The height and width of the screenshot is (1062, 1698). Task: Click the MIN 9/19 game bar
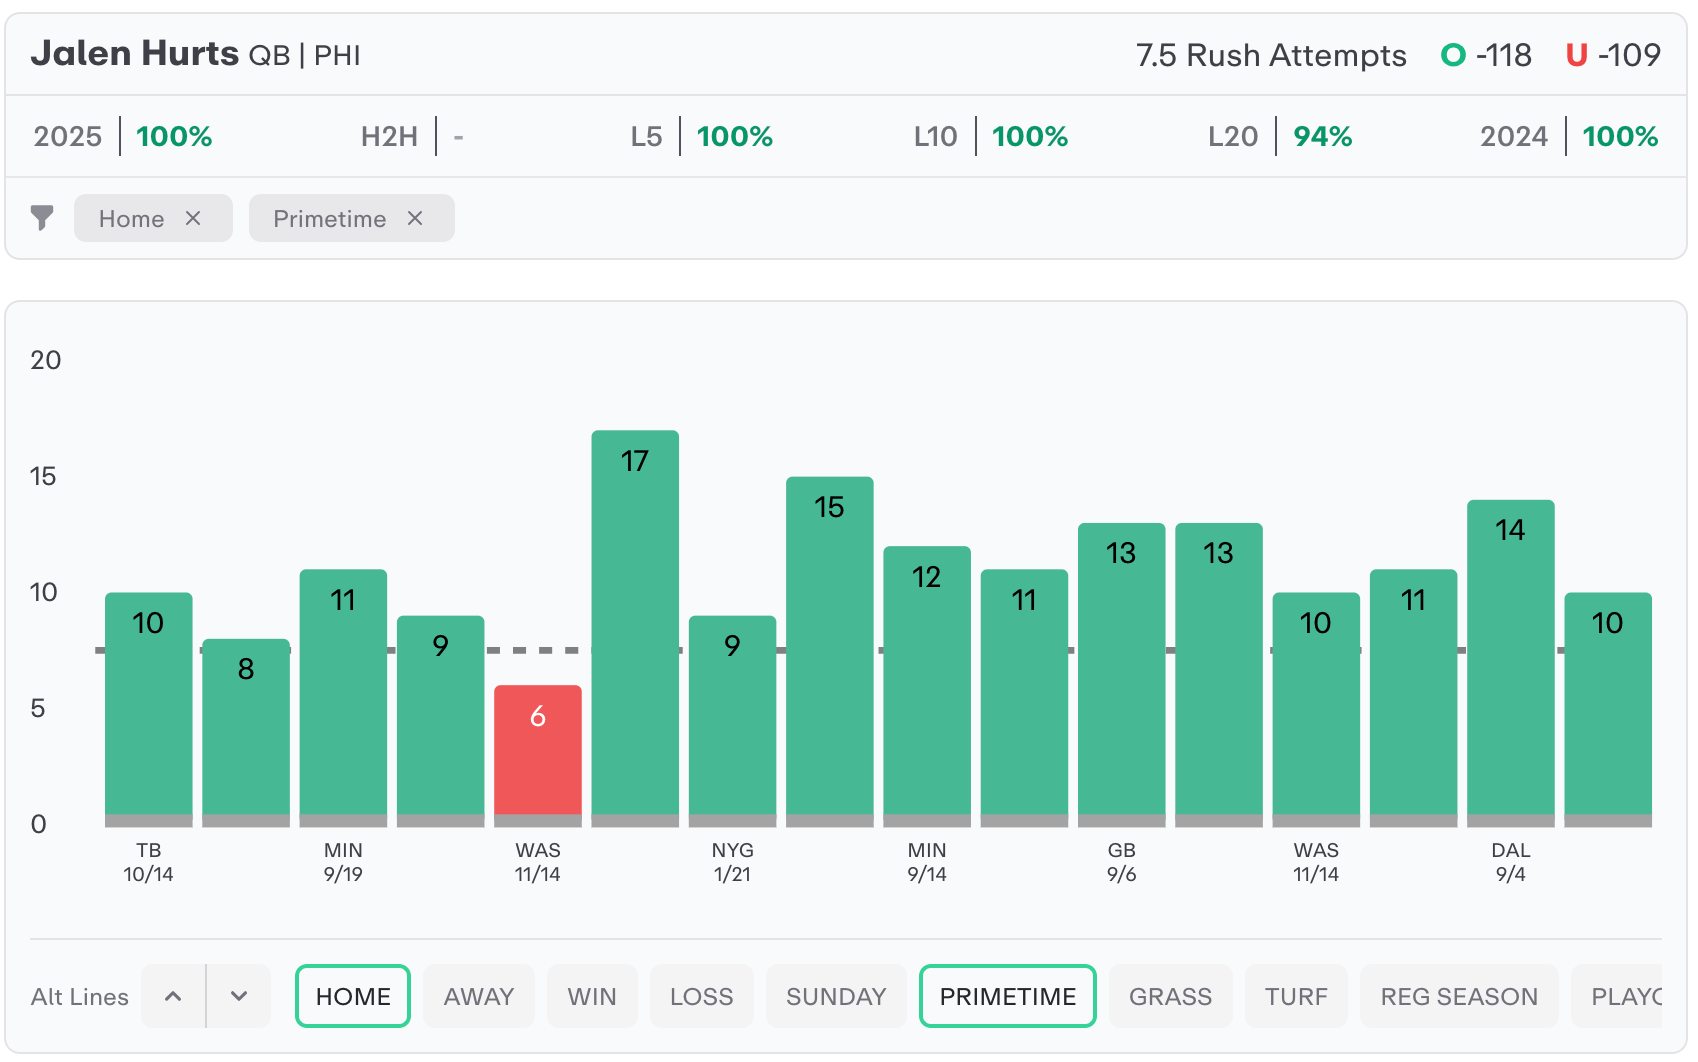[343, 697]
